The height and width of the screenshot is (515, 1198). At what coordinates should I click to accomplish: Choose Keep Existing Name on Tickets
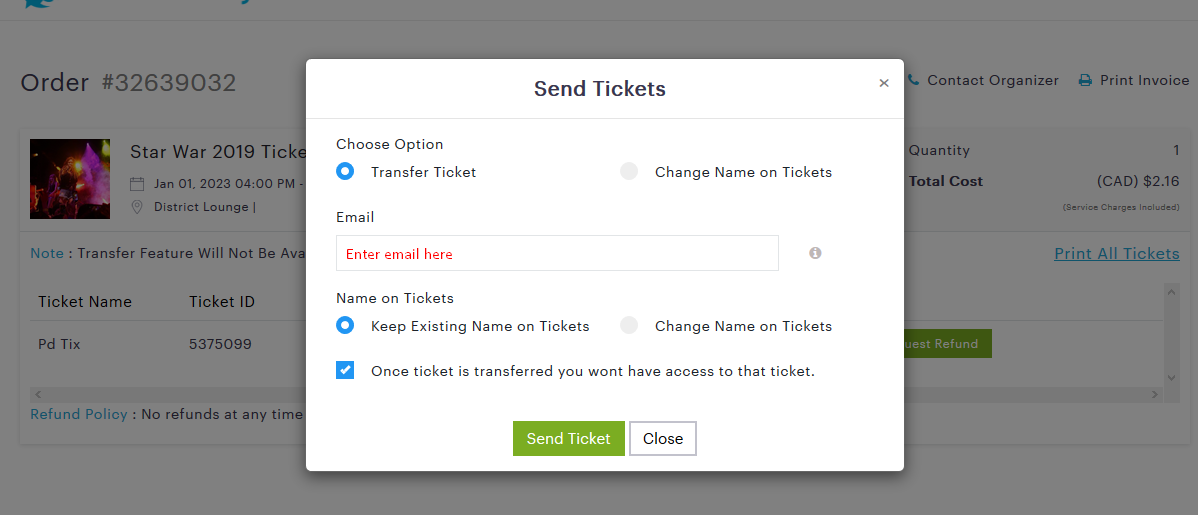pyautogui.click(x=345, y=326)
